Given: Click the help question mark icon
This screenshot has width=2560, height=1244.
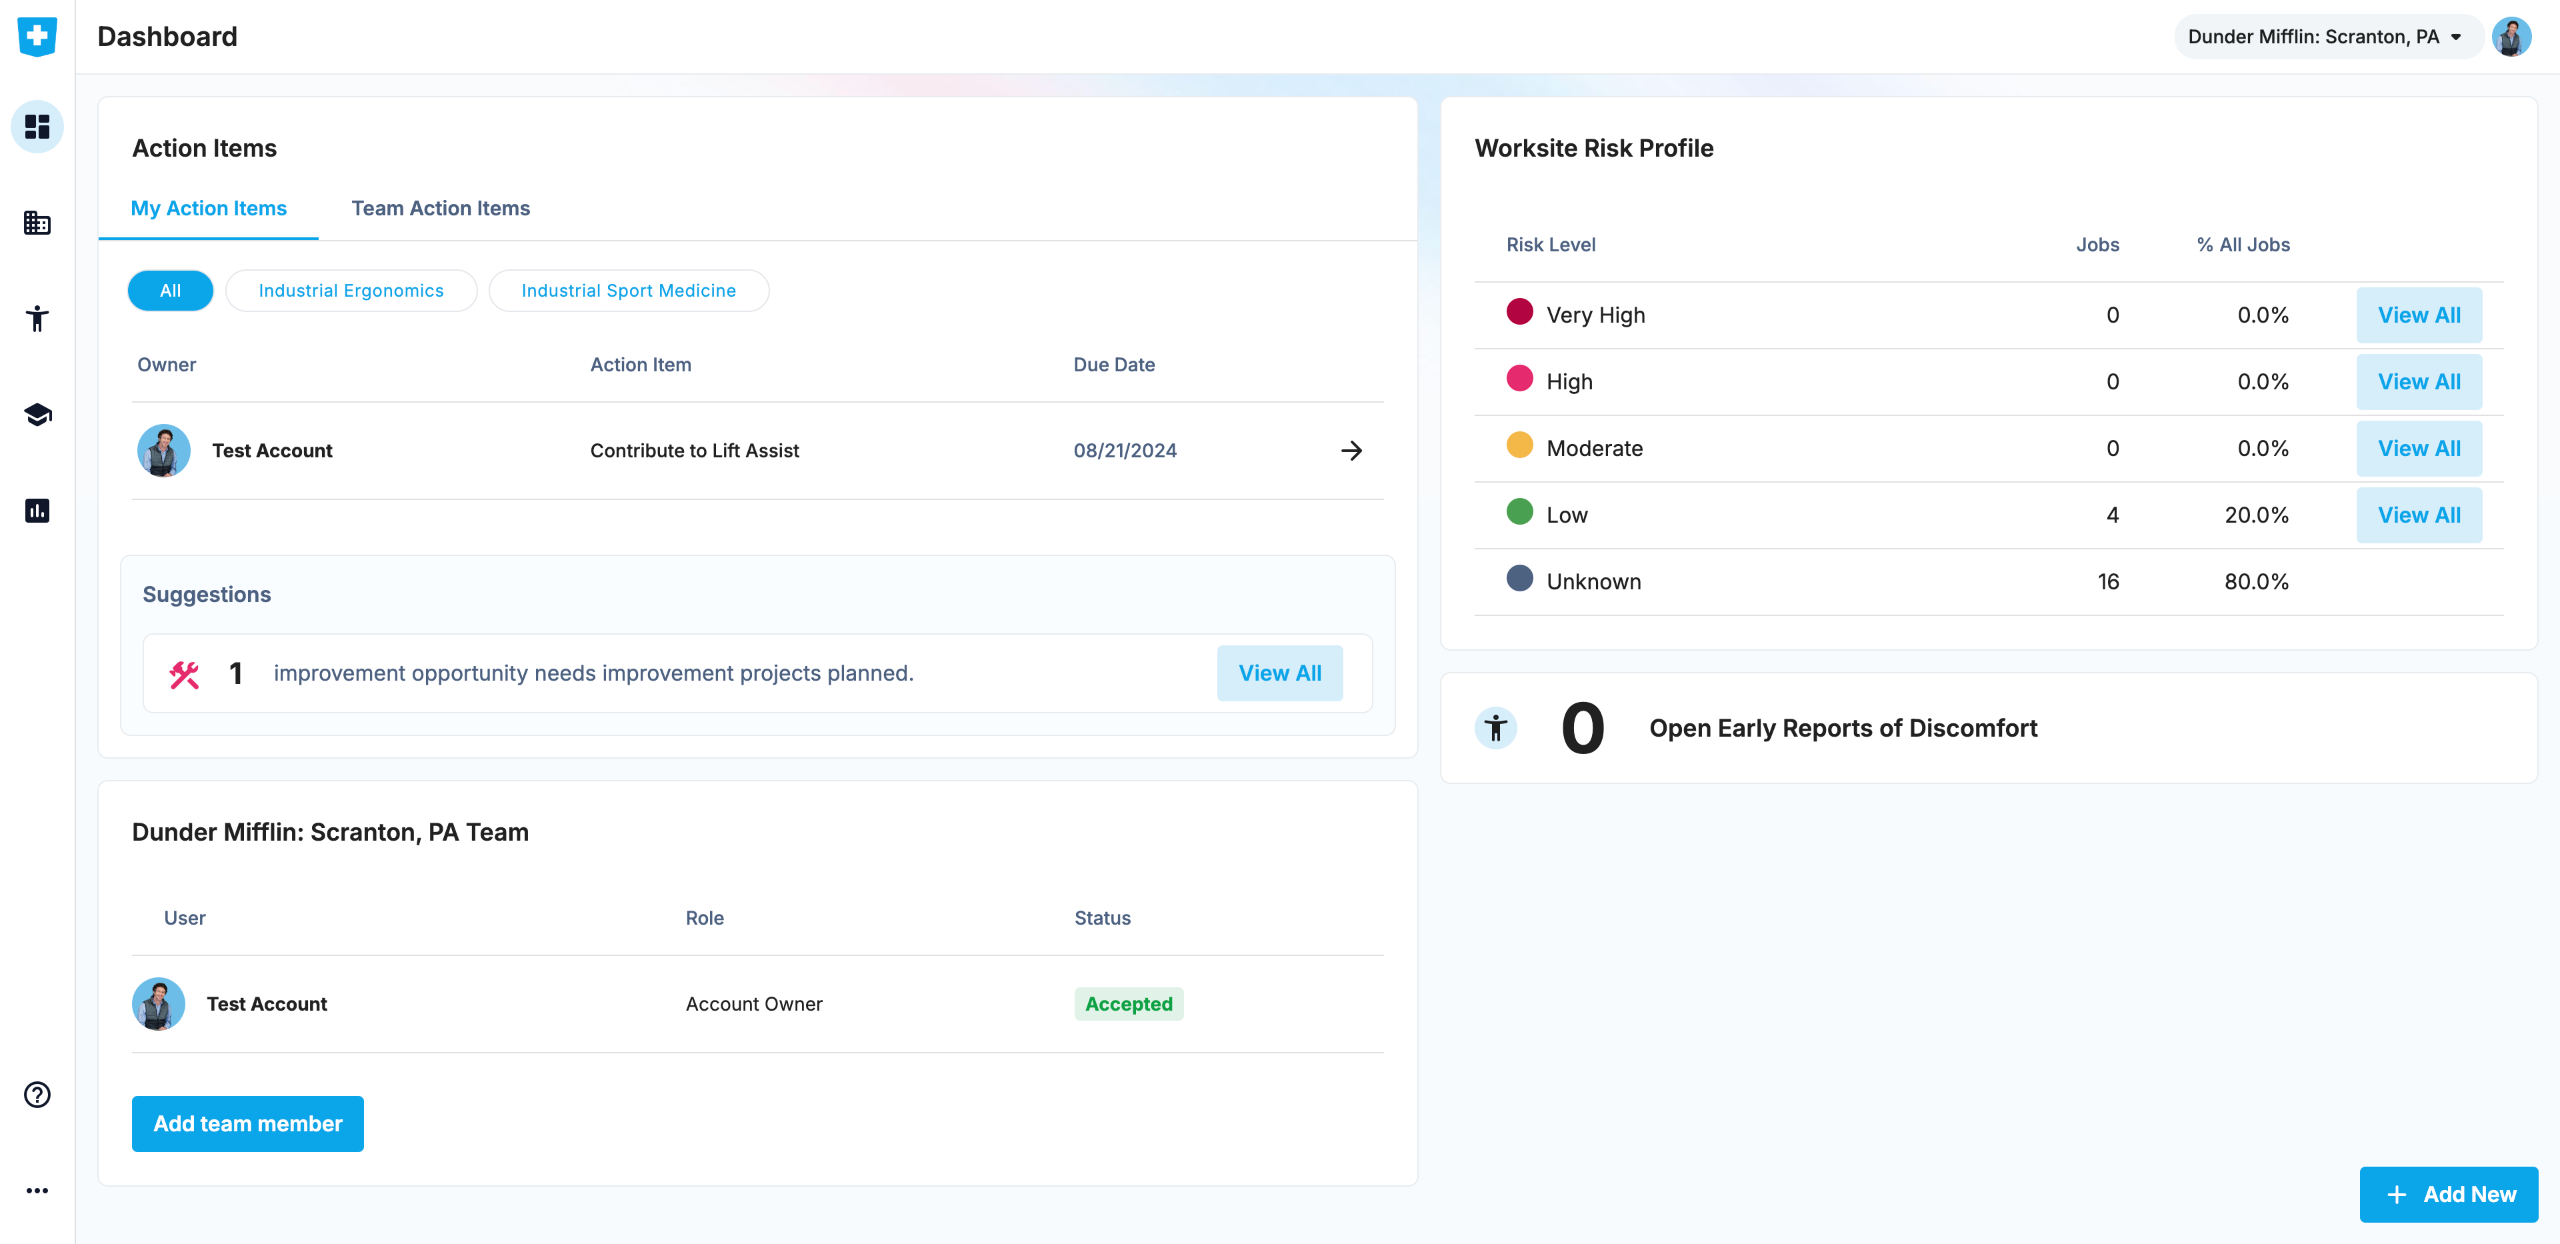Looking at the screenshot, I should coord(37,1095).
